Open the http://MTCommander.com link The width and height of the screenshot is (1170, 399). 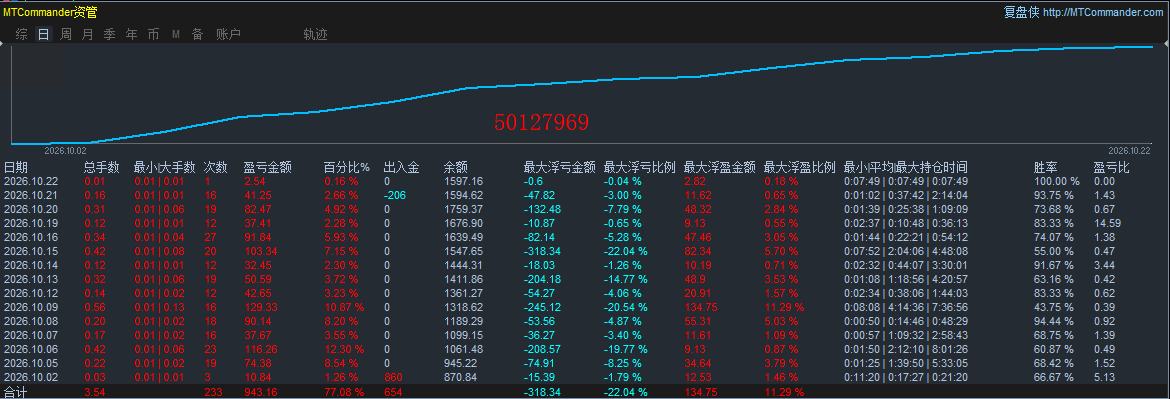point(1103,13)
